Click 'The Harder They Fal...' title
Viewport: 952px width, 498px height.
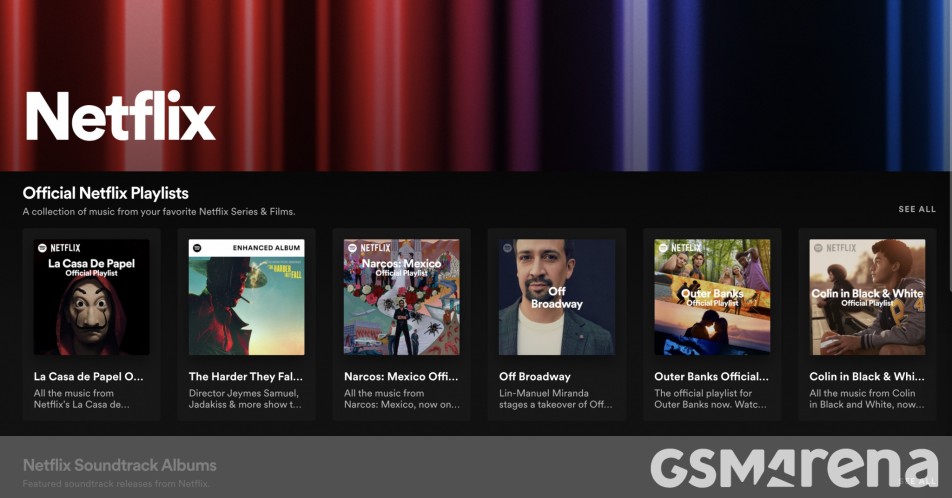(x=245, y=377)
